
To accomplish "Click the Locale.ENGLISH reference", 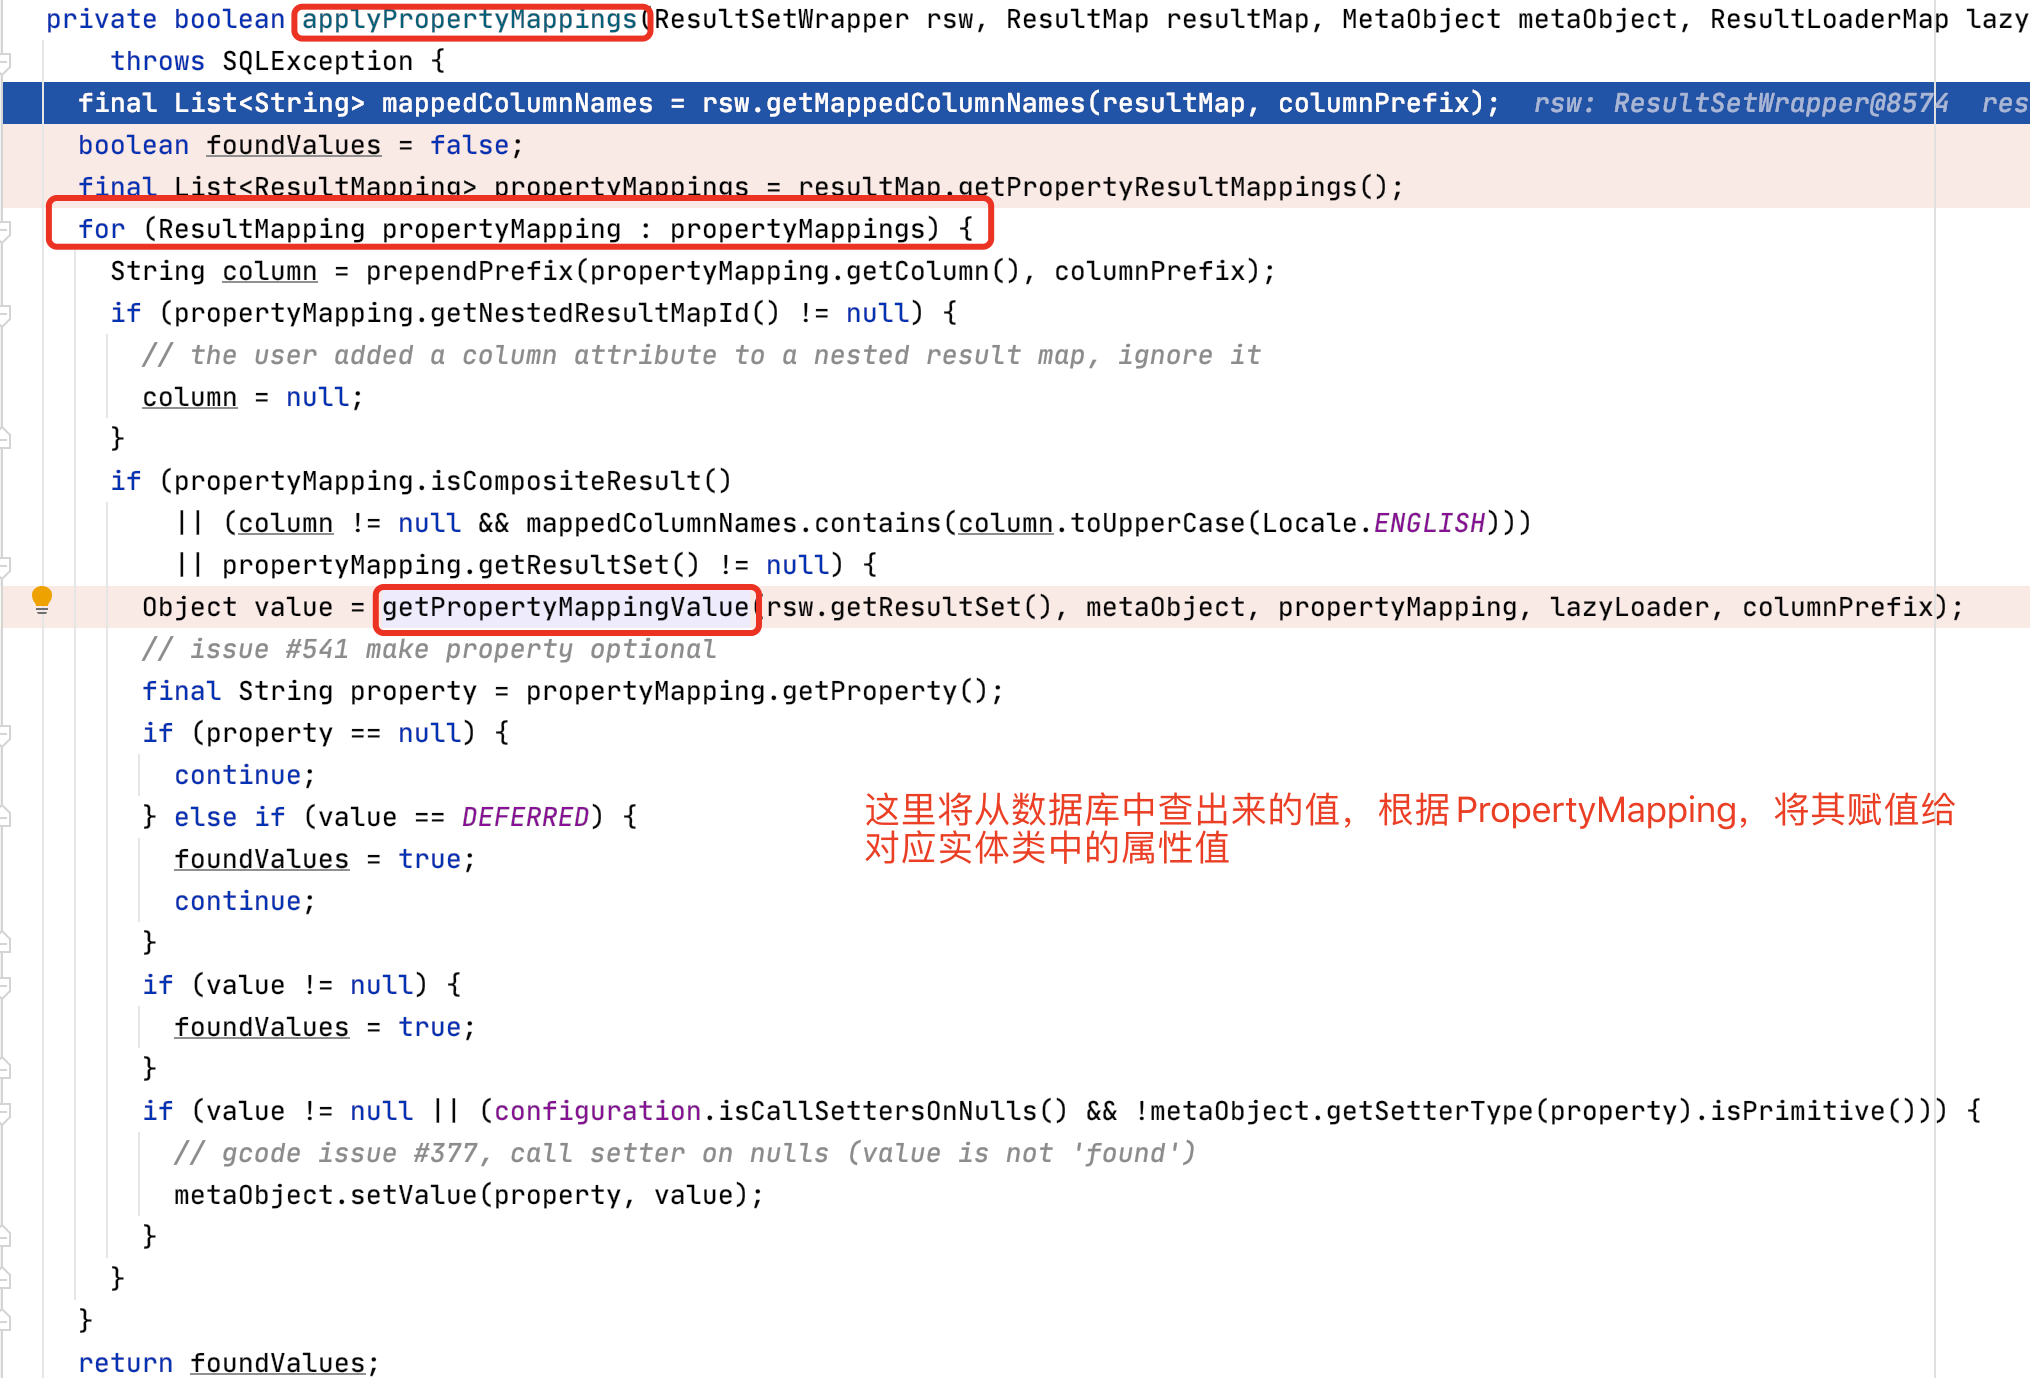I will coord(1430,522).
